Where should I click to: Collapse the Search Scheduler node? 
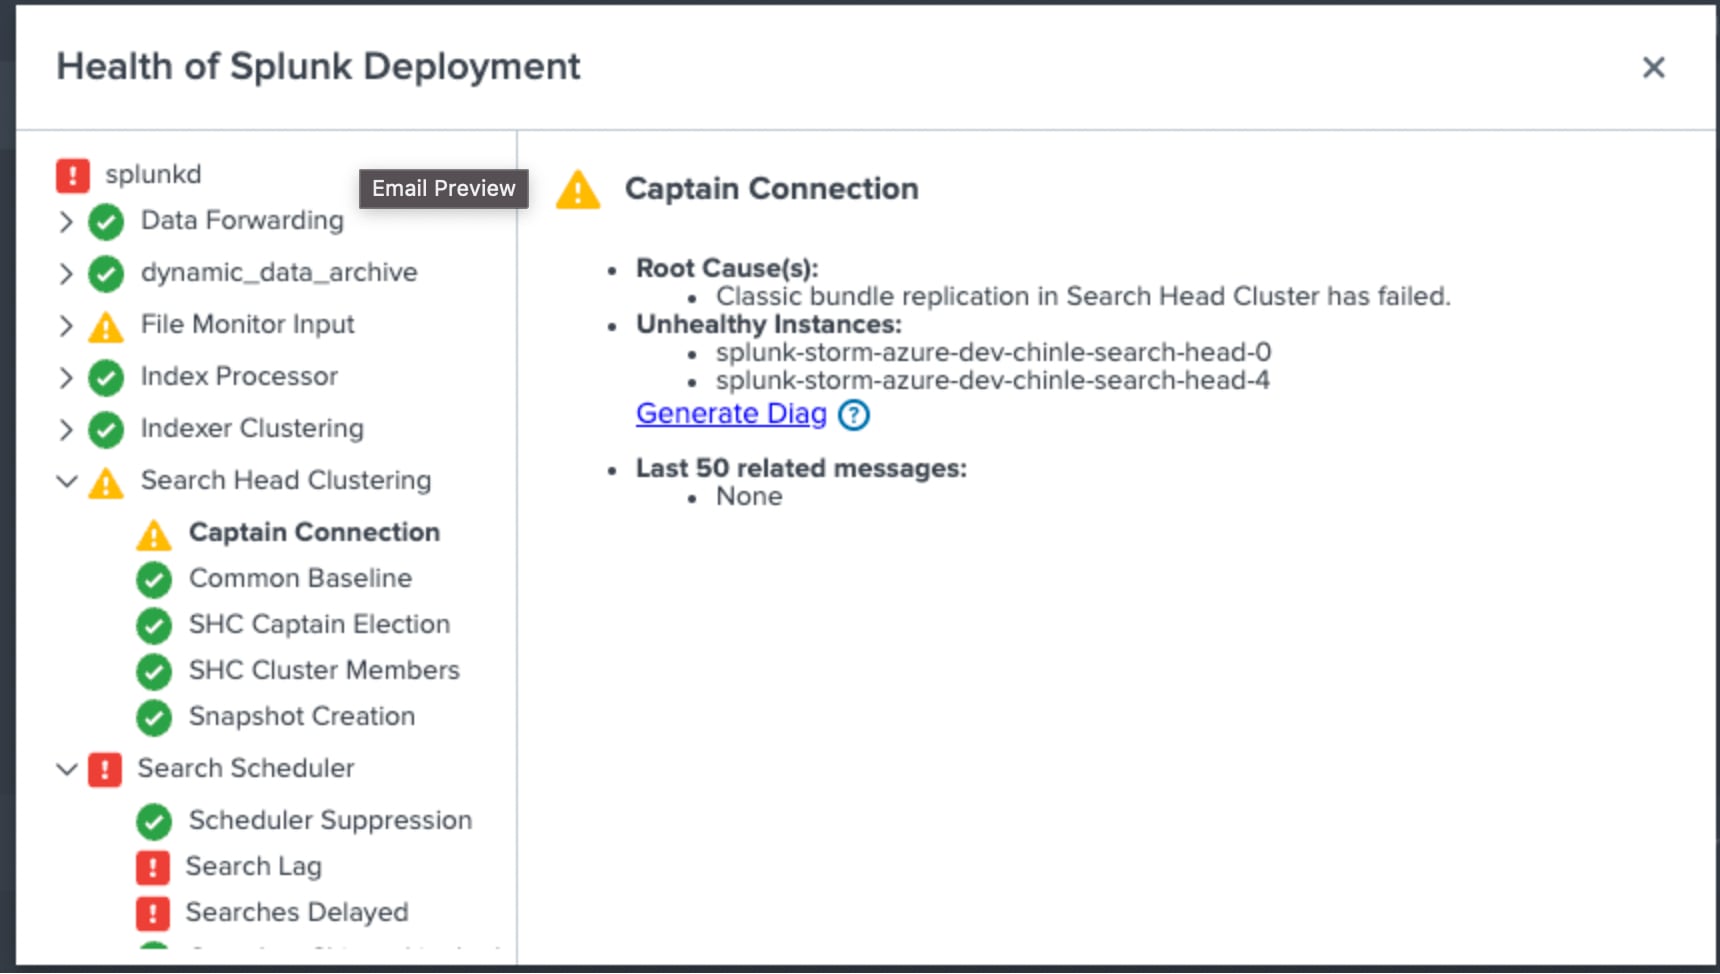pos(67,769)
